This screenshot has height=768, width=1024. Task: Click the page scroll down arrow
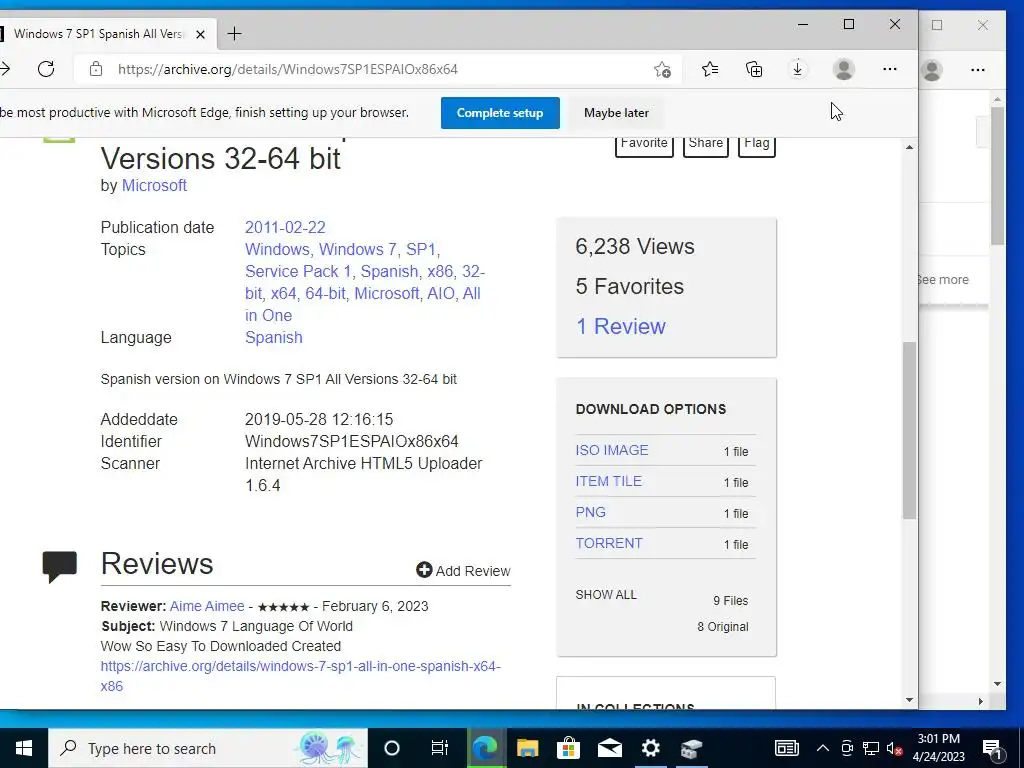[x=910, y=699]
